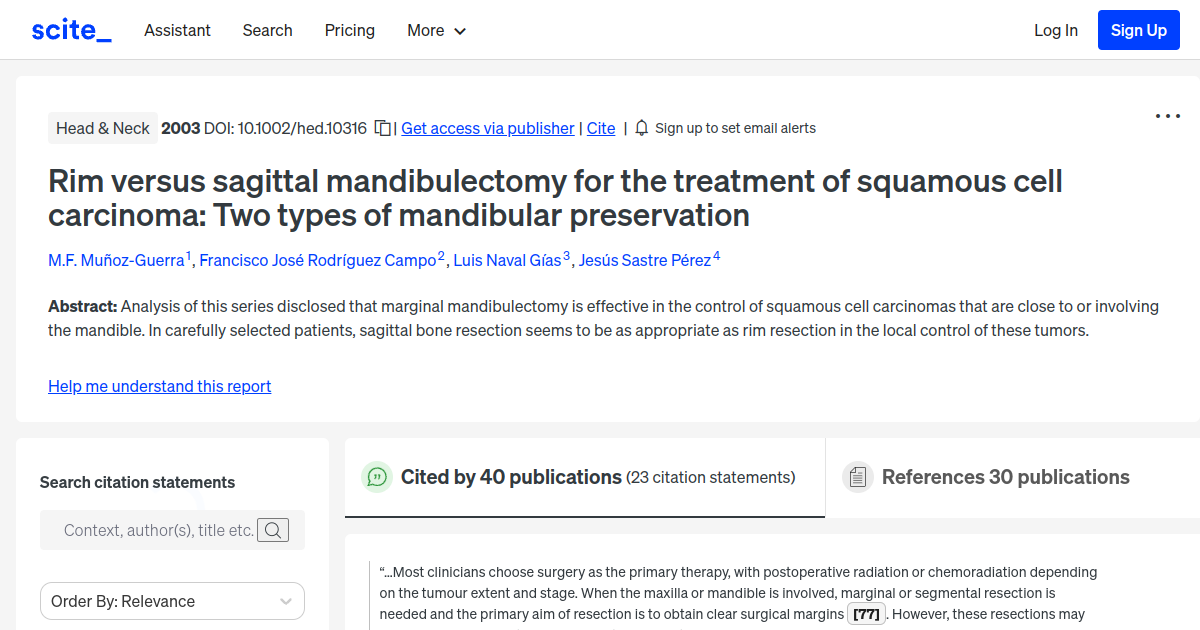Switch to the References 30 publications tab
The height and width of the screenshot is (630, 1200).
pos(1005,477)
